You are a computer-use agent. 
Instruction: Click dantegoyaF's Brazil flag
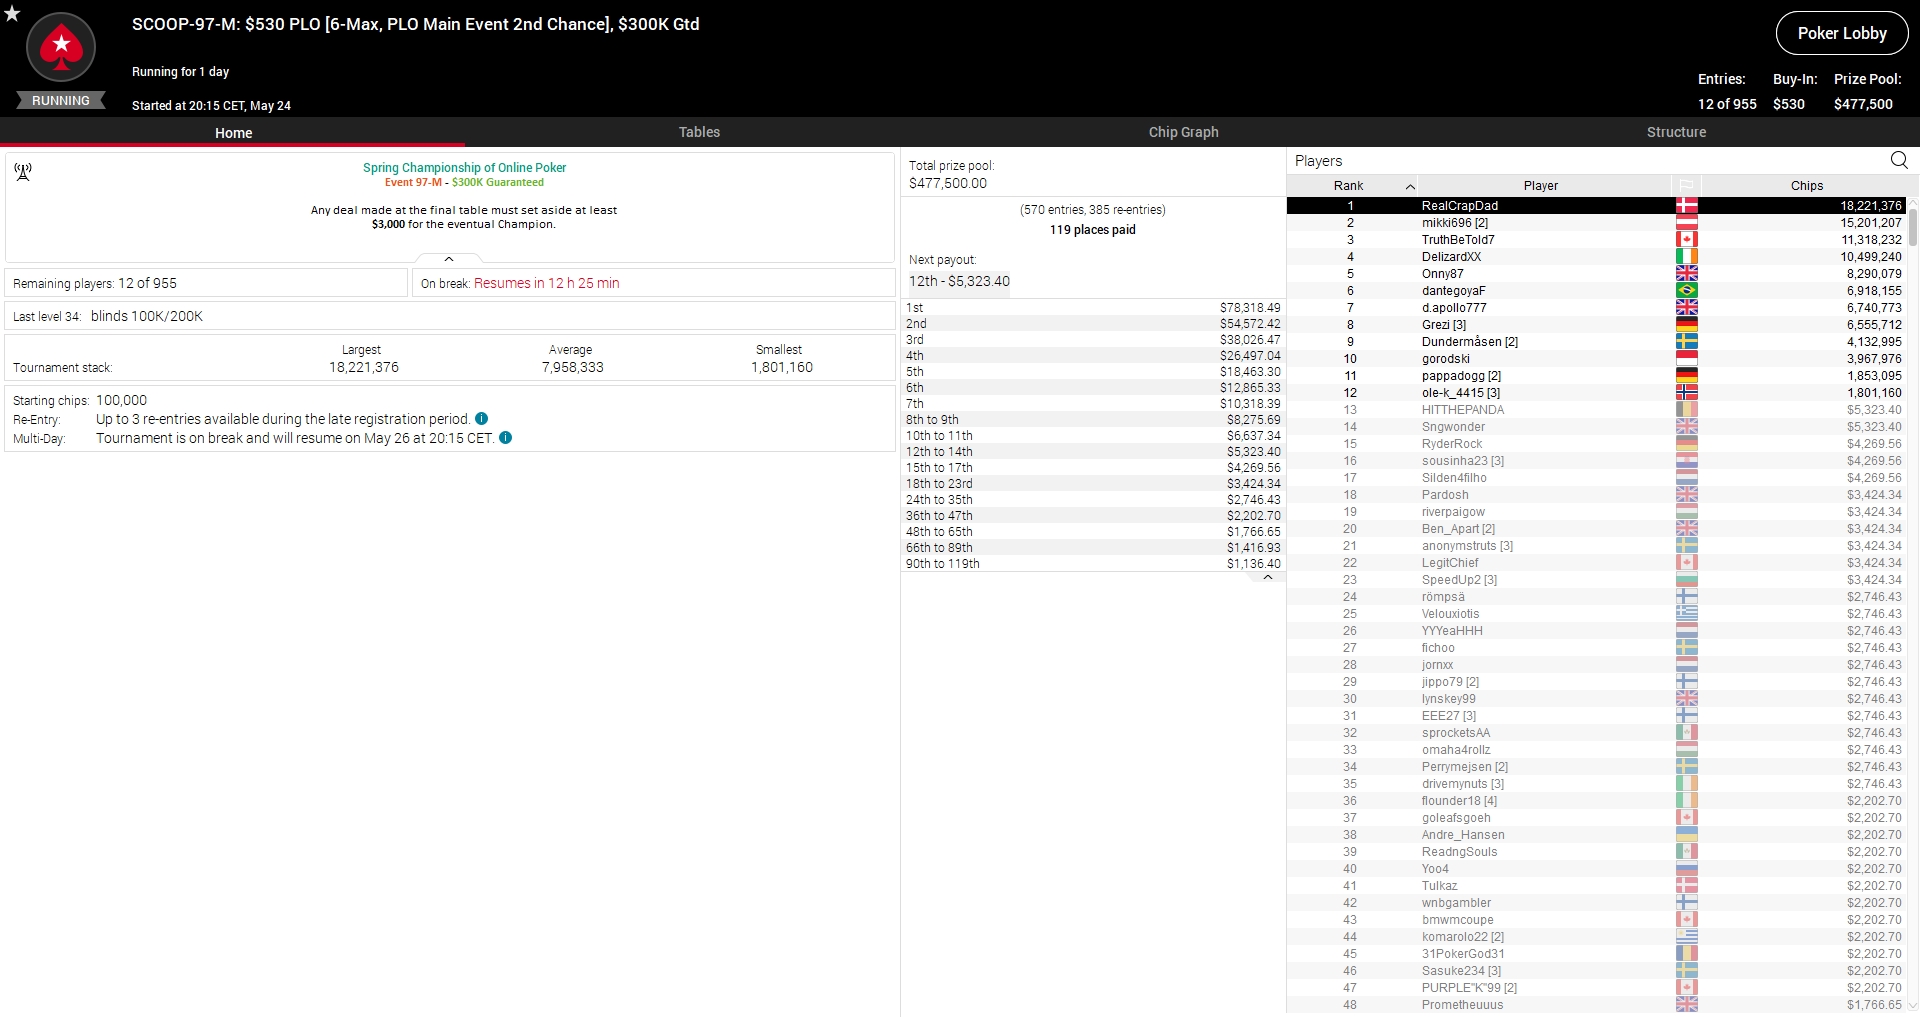1687,291
